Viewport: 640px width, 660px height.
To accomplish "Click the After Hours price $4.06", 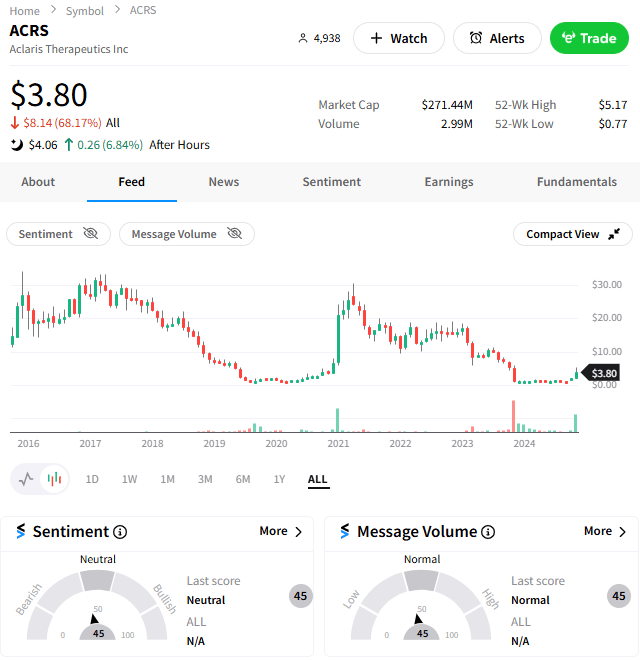I will coord(43,145).
